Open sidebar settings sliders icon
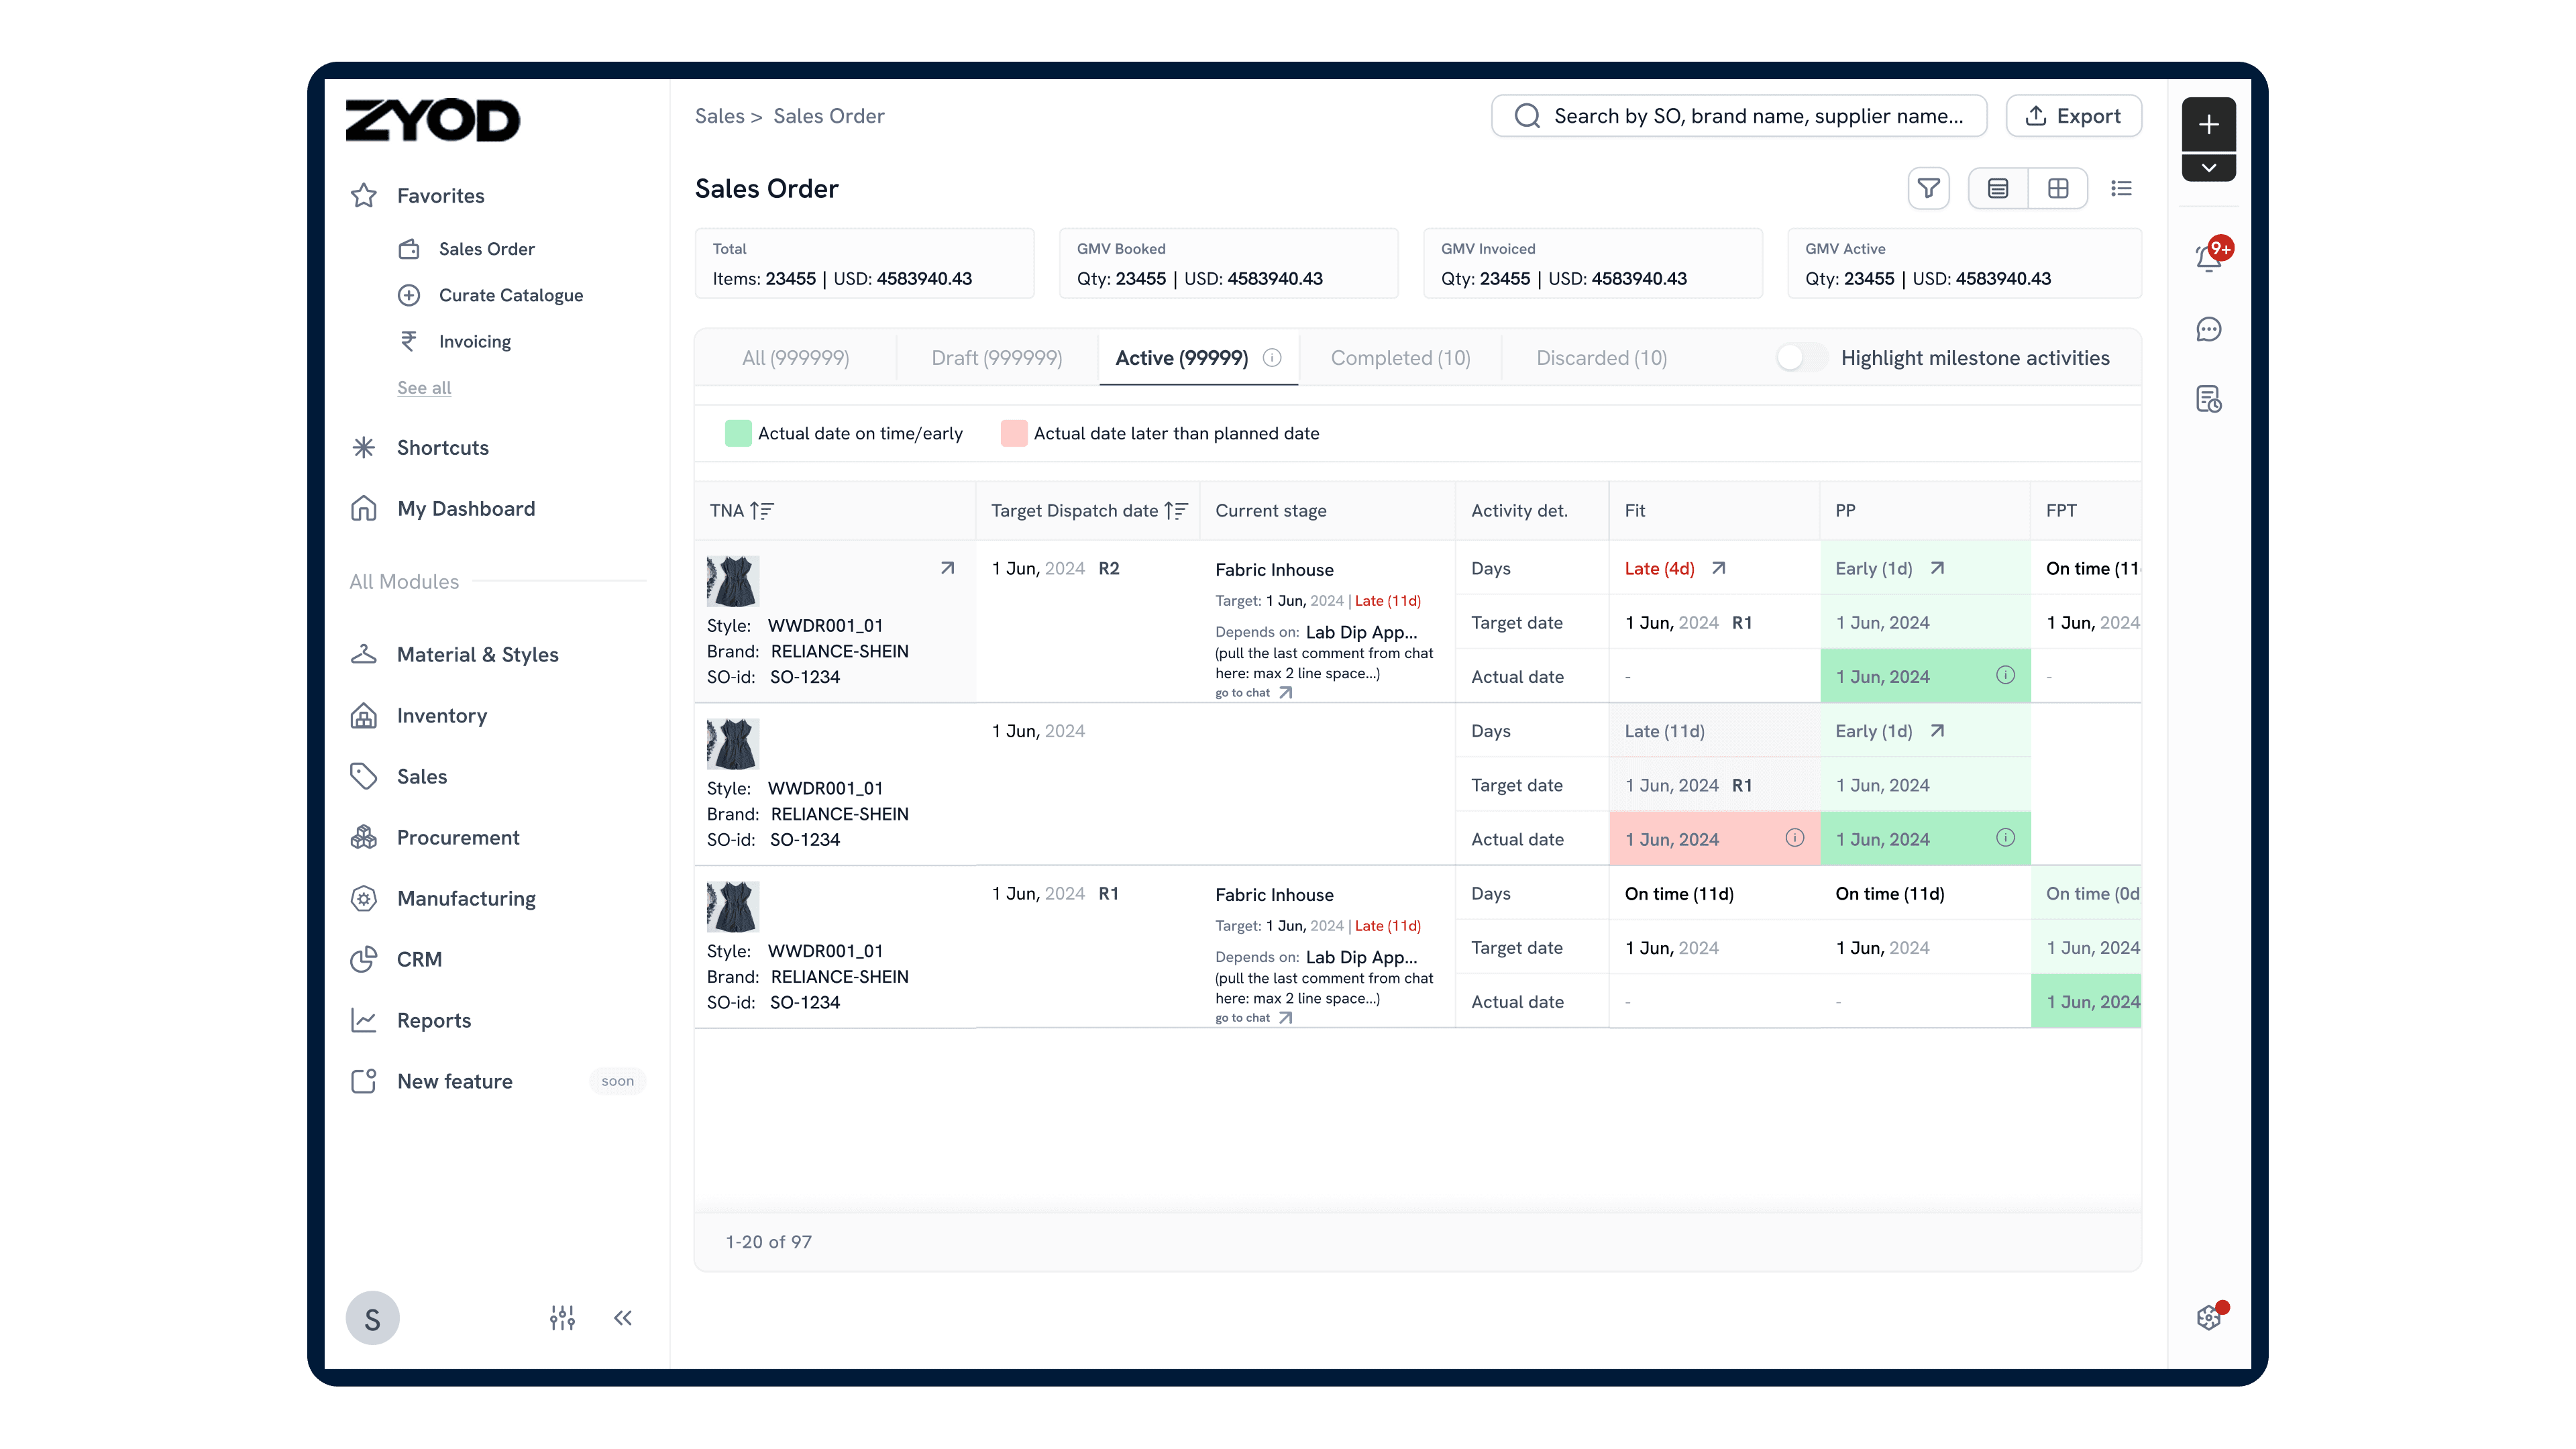The image size is (2576, 1449). tap(562, 1318)
